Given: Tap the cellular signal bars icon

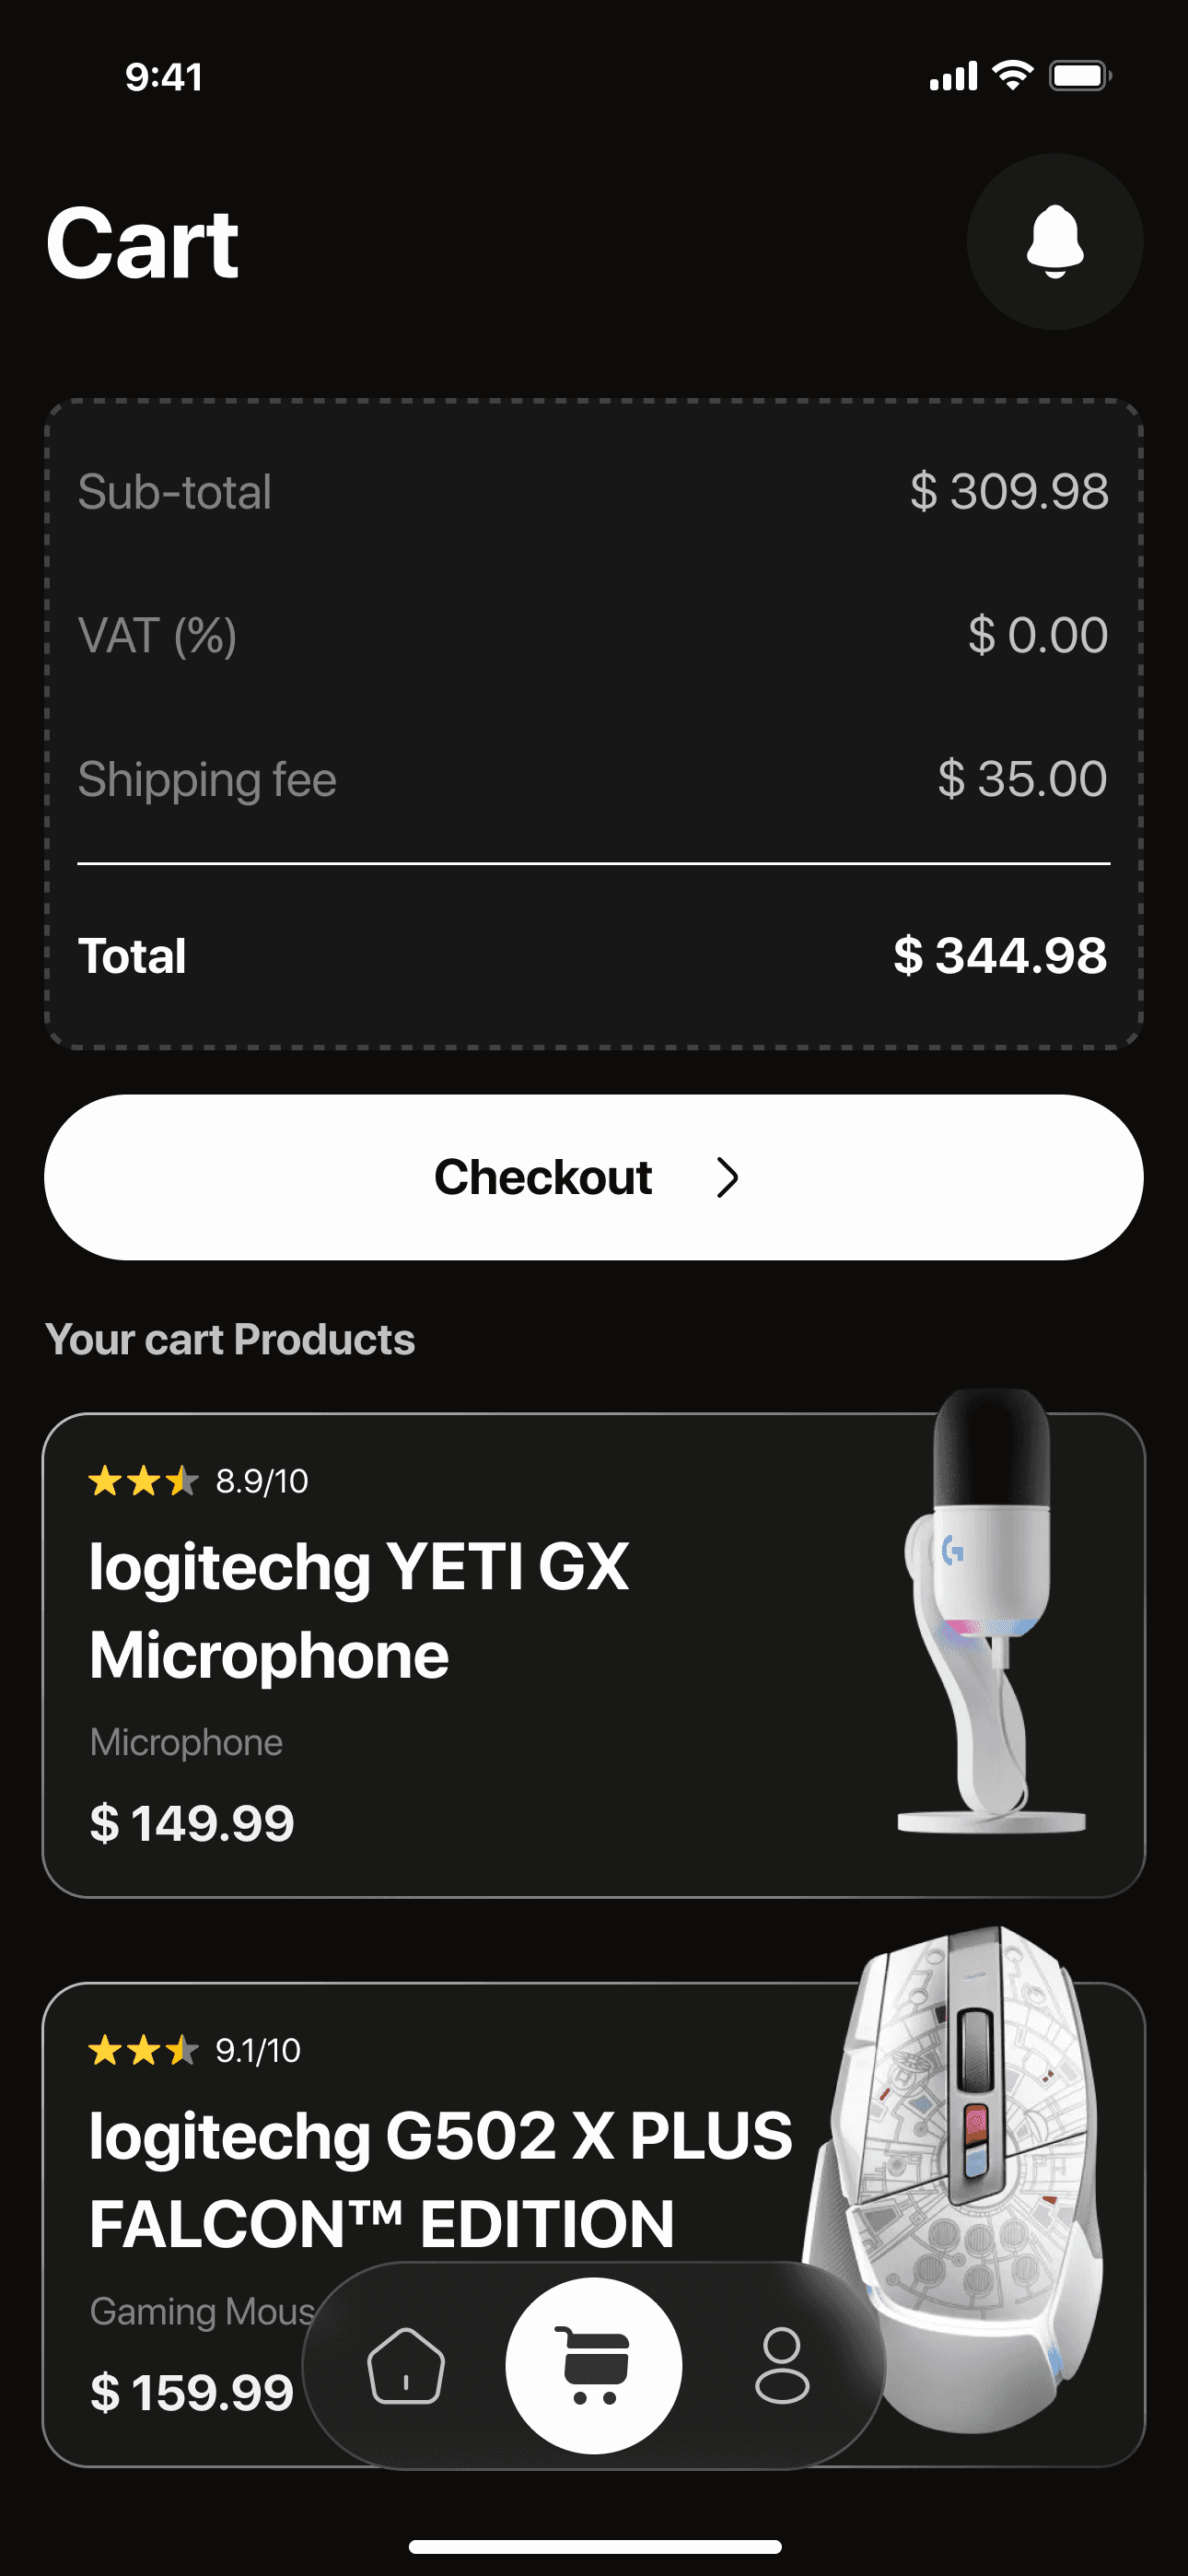Looking at the screenshot, I should point(953,76).
